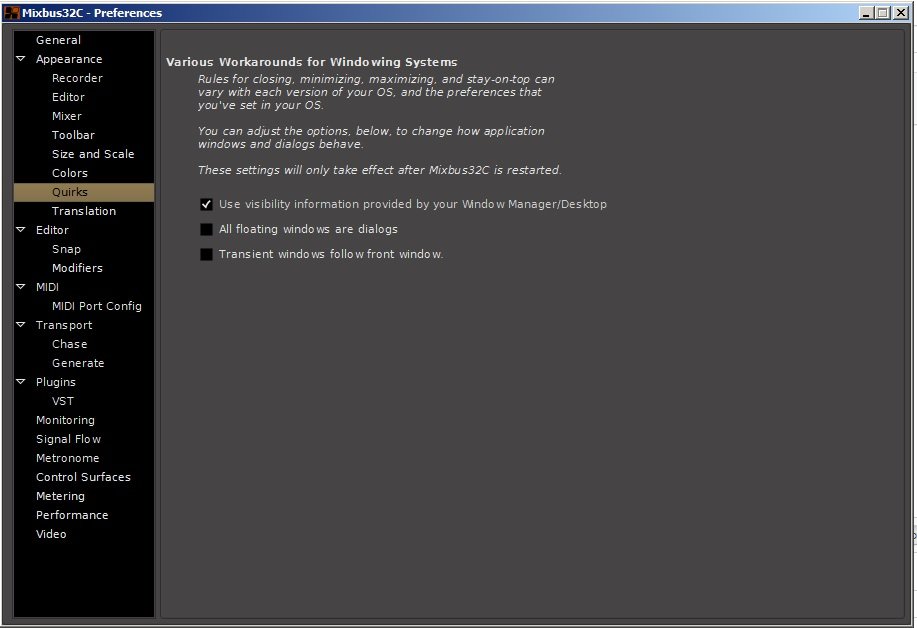This screenshot has width=917, height=628.
Task: Collapse the MIDI section triangle
Action: click(21, 287)
